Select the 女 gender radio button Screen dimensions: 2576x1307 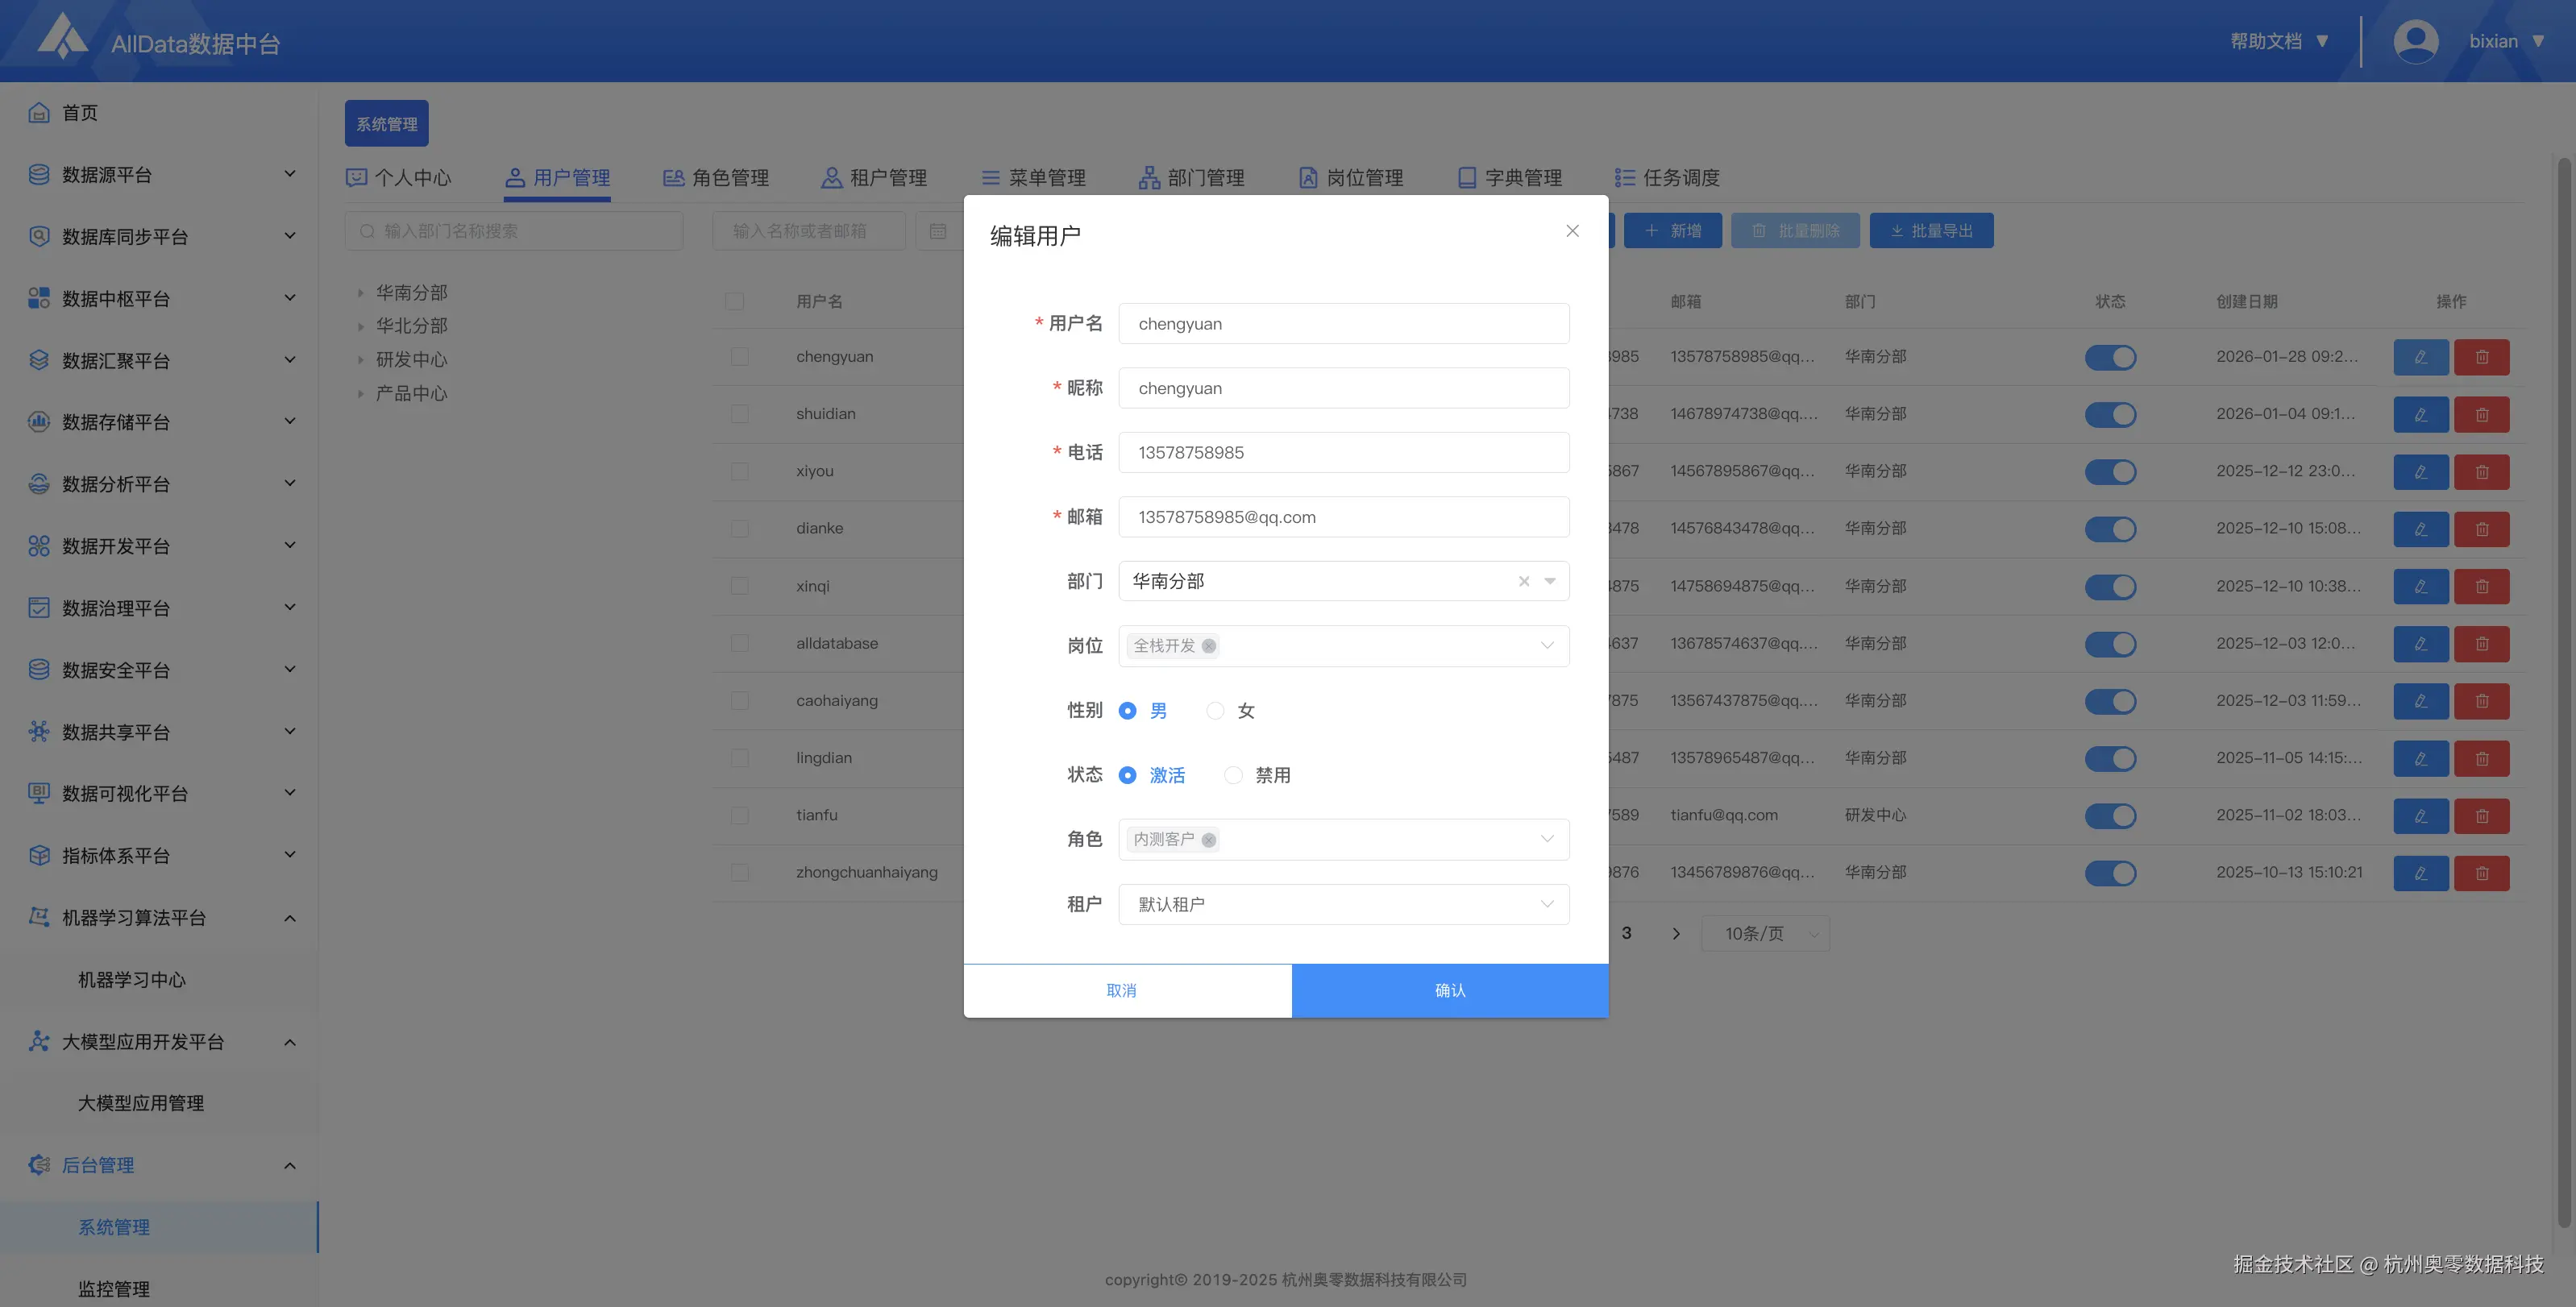pyautogui.click(x=1215, y=711)
